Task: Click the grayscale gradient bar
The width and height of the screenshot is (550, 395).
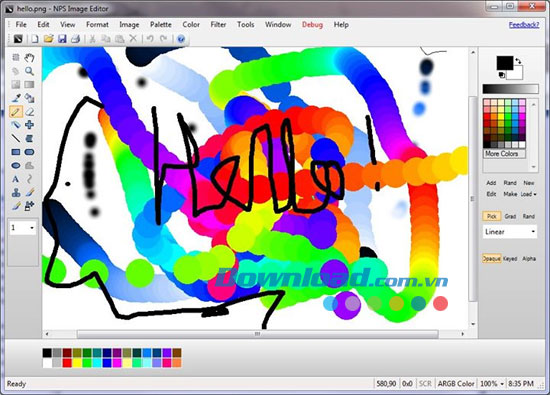Action: [x=510, y=89]
